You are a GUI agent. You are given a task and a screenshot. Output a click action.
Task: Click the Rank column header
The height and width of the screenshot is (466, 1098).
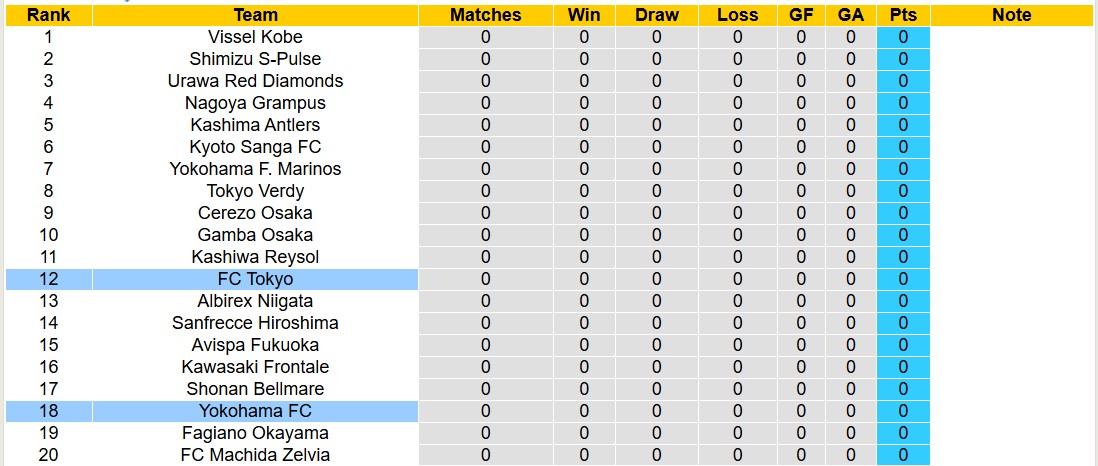48,15
